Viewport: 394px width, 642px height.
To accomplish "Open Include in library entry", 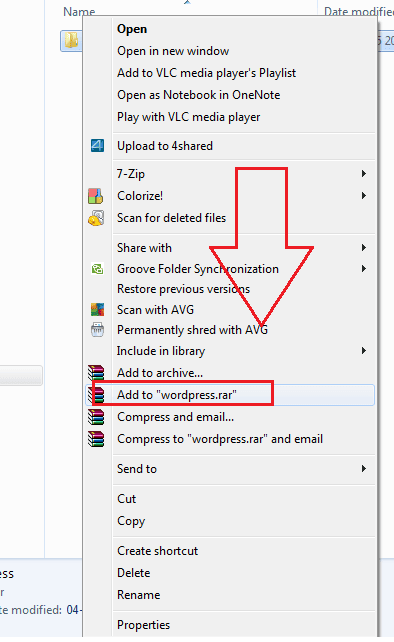I will (161, 351).
